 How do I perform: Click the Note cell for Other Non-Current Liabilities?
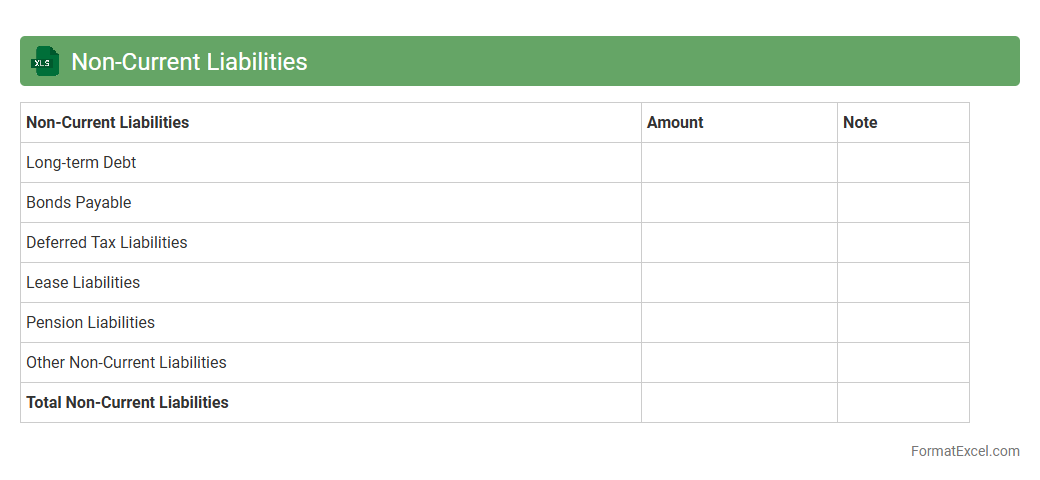(903, 363)
